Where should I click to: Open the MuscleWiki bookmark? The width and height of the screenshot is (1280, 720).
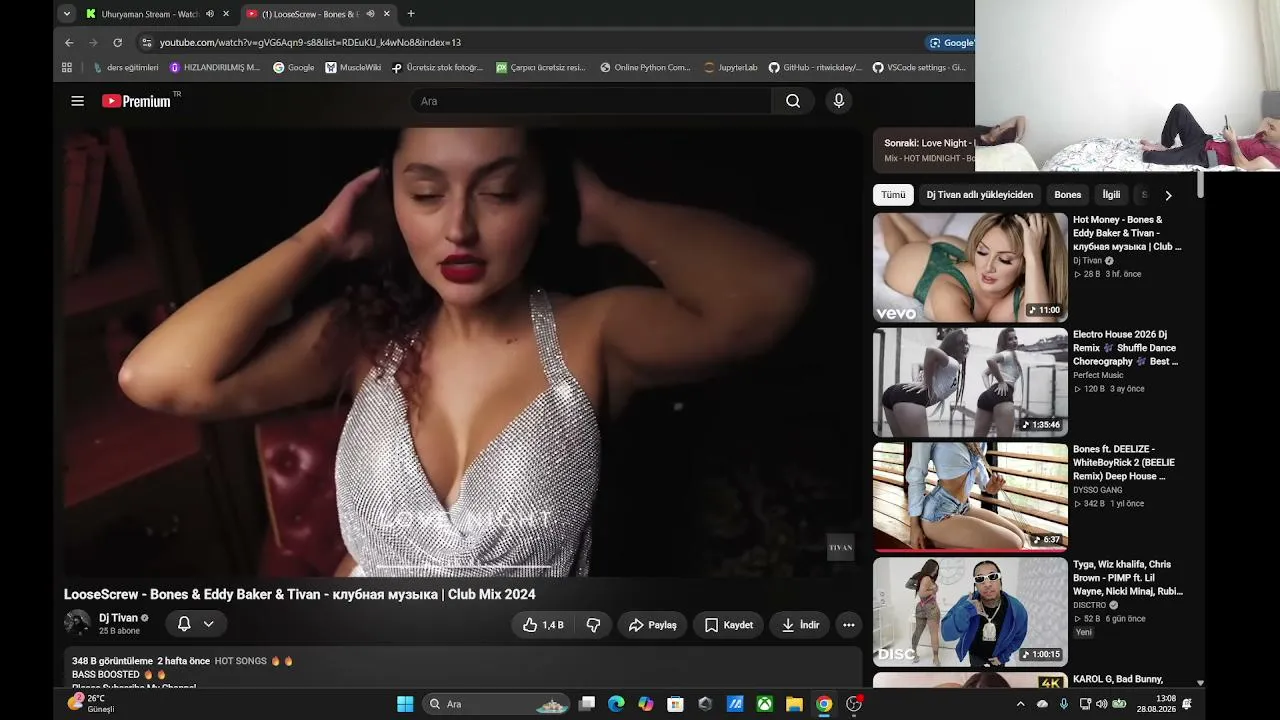353,68
